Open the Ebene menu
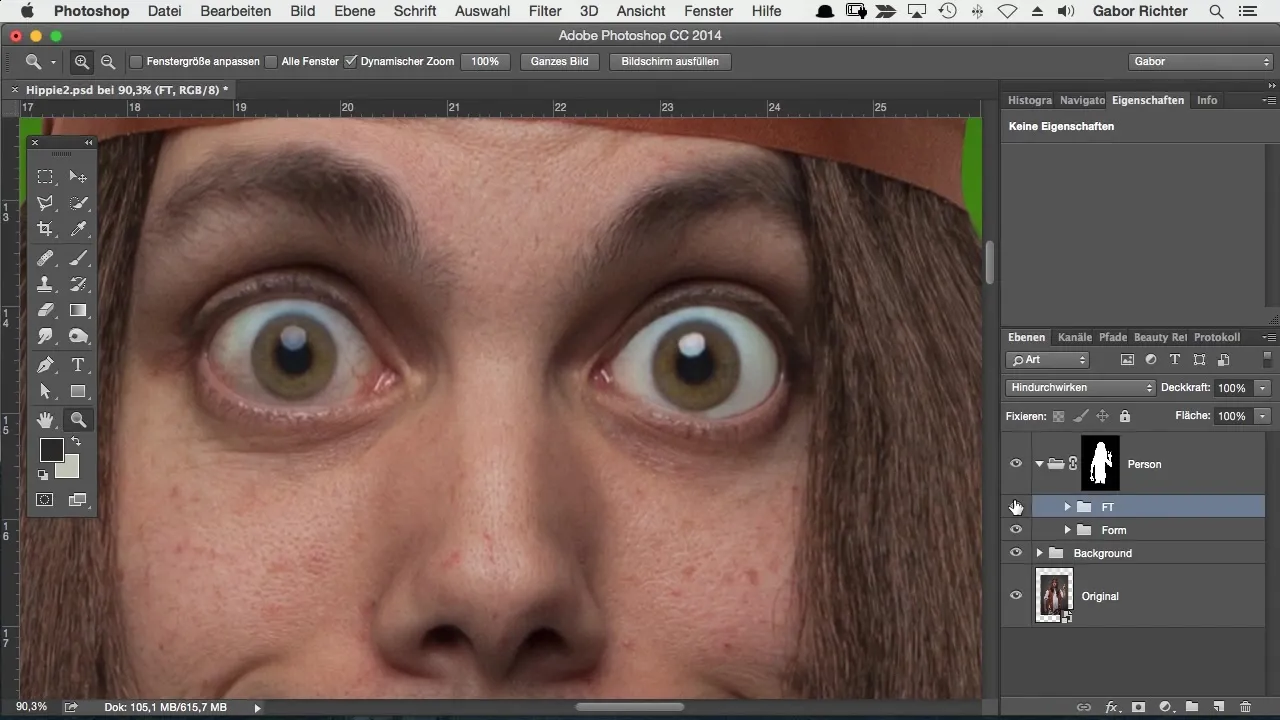Viewport: 1280px width, 720px height. (355, 11)
